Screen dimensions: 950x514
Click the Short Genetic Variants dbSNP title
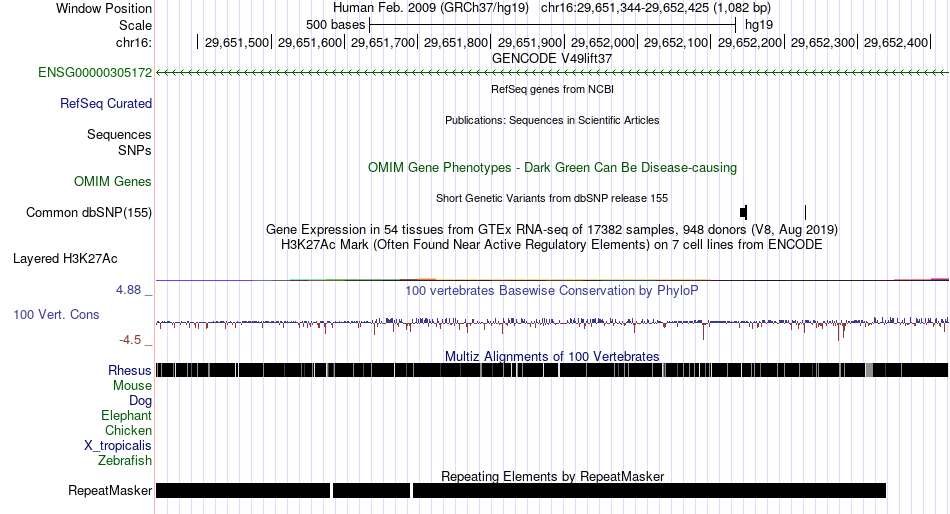552,198
